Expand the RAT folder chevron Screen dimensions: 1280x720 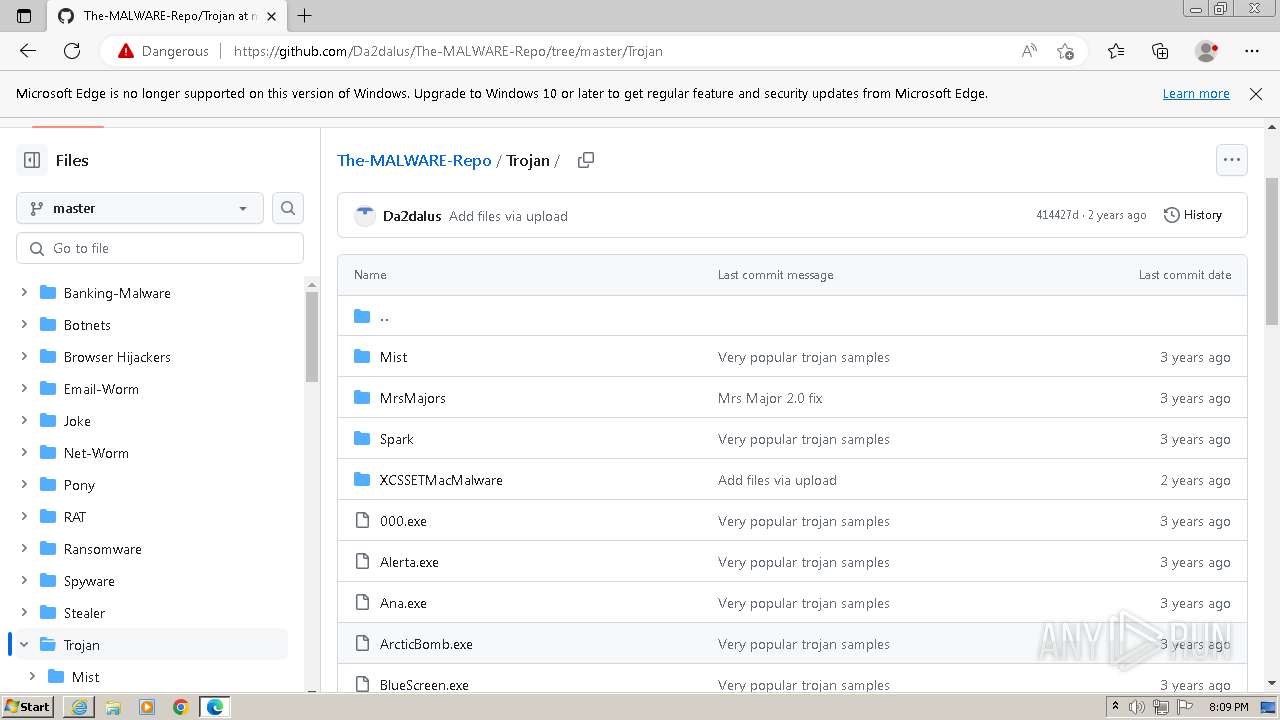click(x=24, y=517)
